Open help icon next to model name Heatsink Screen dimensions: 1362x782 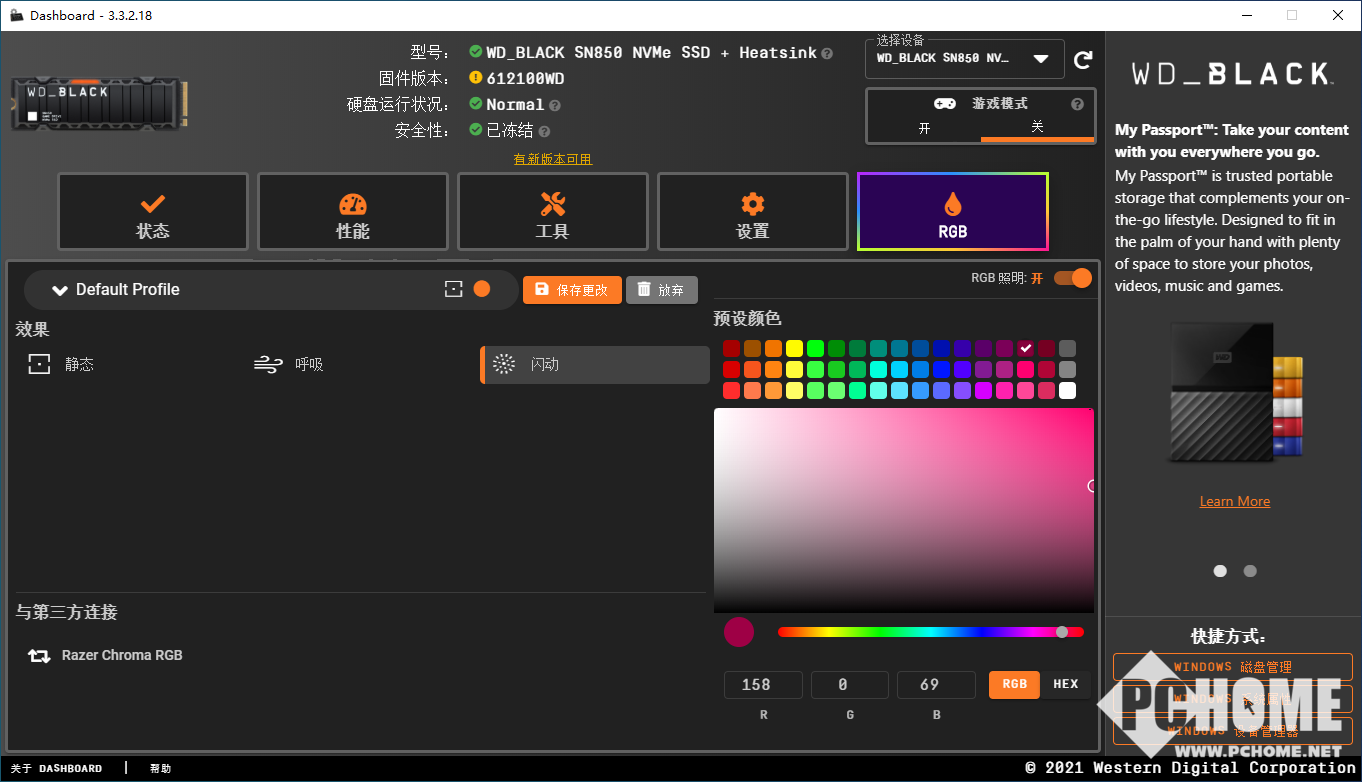coord(827,53)
